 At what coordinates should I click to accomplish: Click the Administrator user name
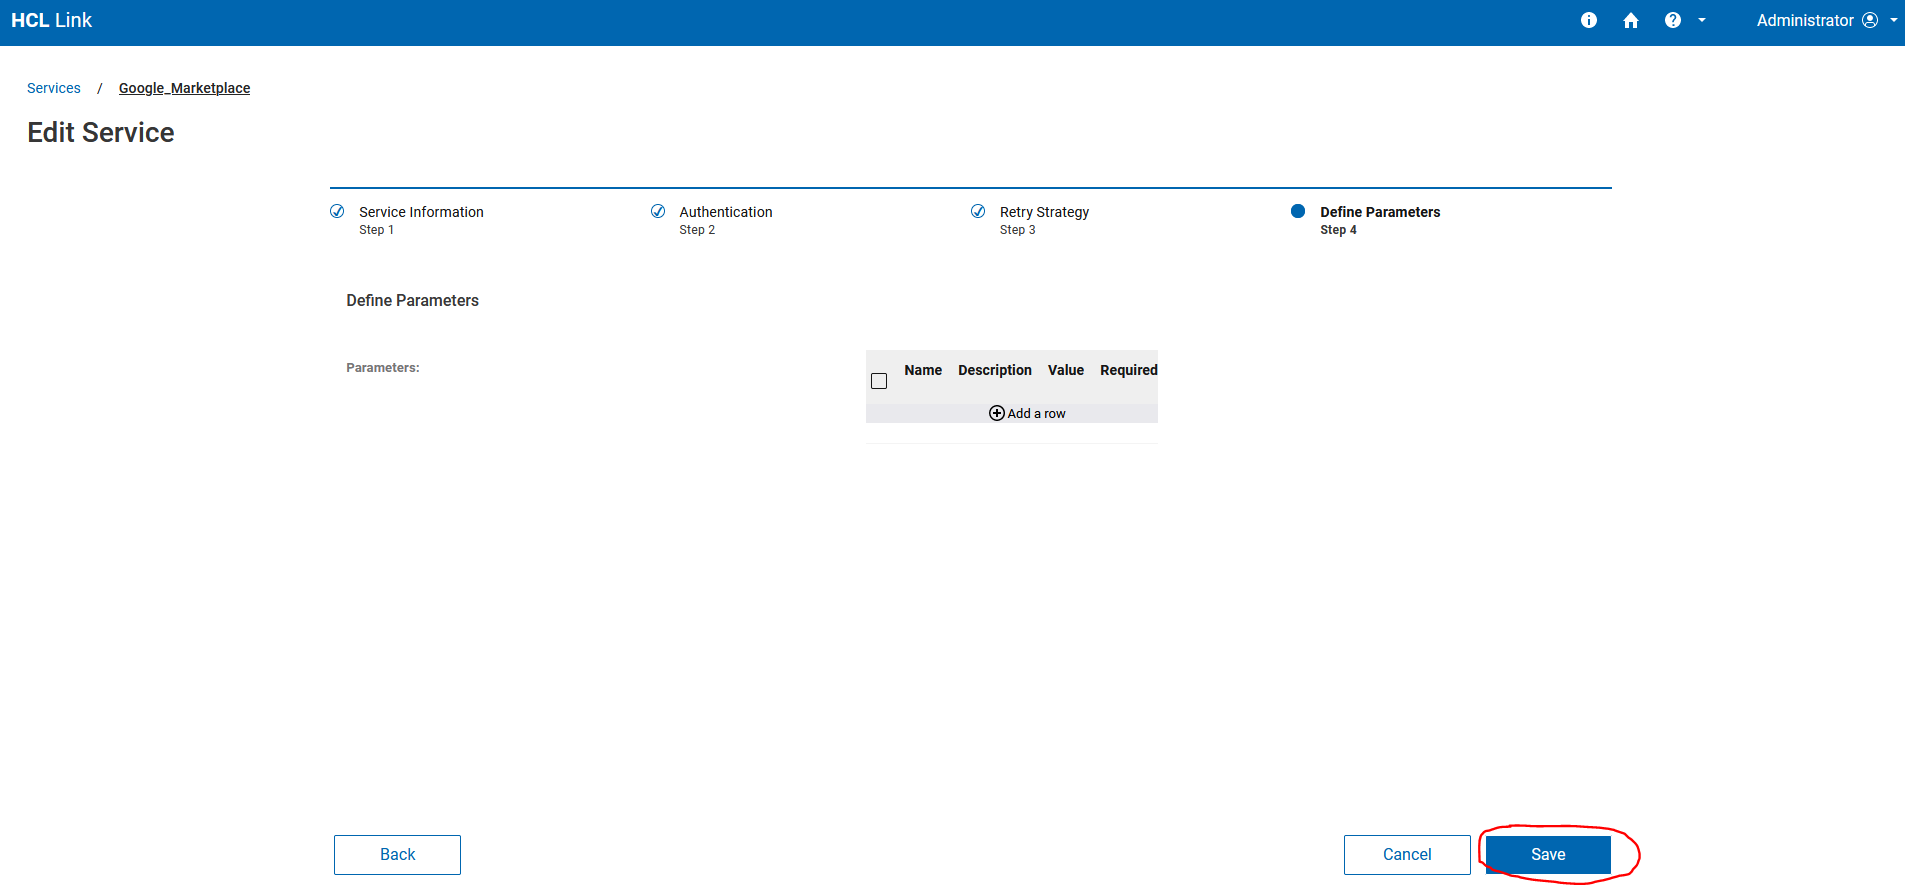(1805, 20)
